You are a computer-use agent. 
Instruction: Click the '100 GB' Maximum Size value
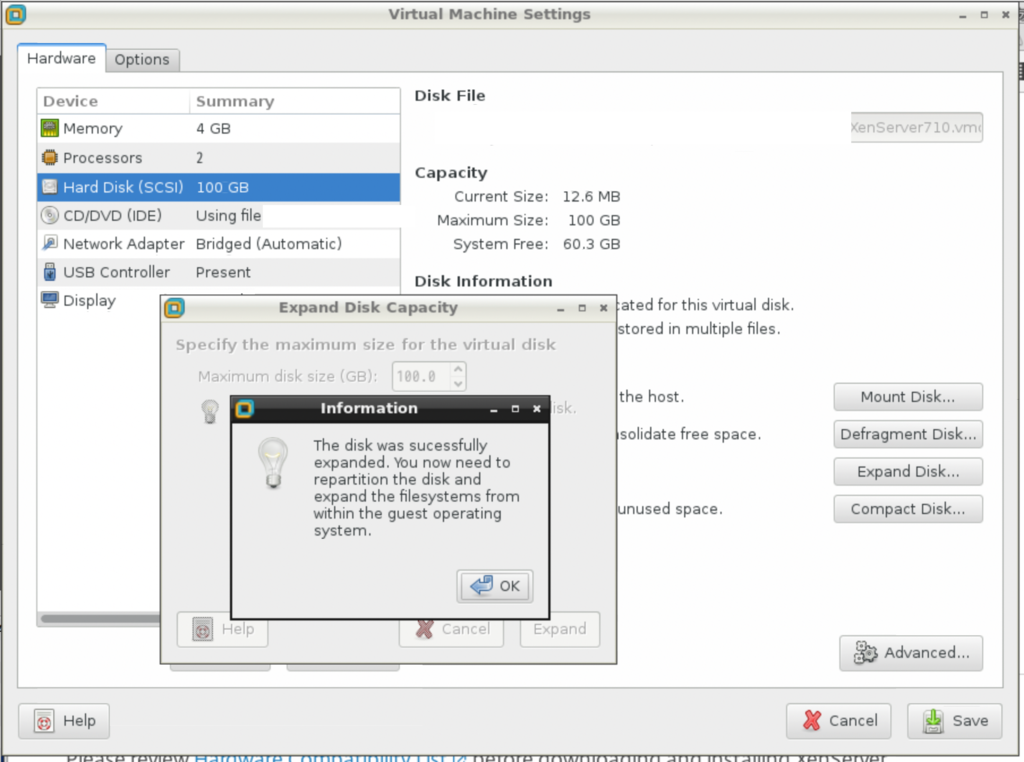pyautogui.click(x=594, y=220)
